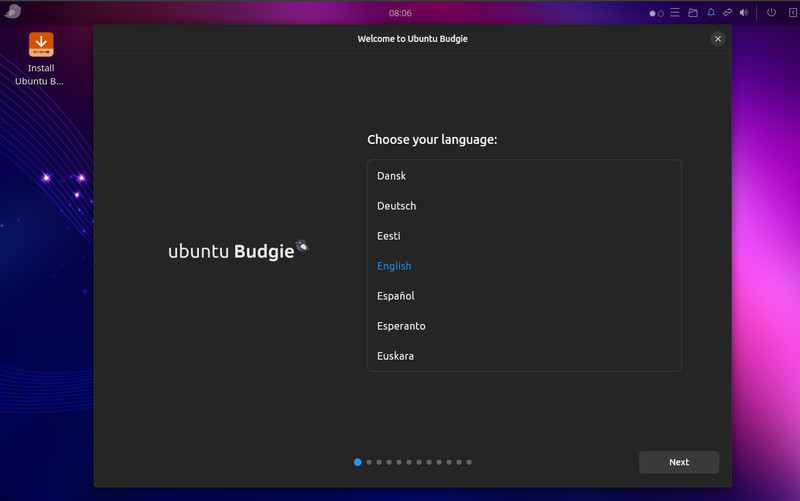Select Esperanto language
Viewport: 800px width, 501px height.
click(x=524, y=326)
